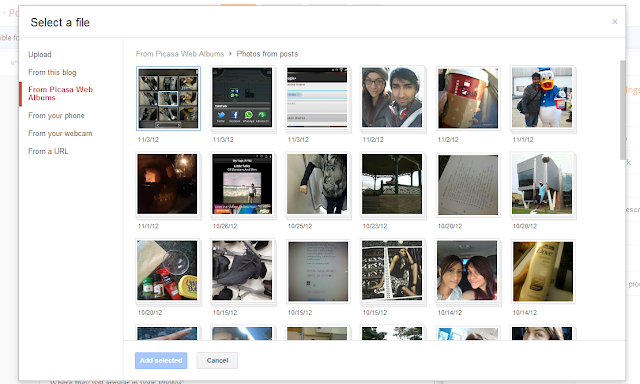Select the photo grid screenshot thumbnail
Screen dimensions: 640x384
click(x=168, y=98)
